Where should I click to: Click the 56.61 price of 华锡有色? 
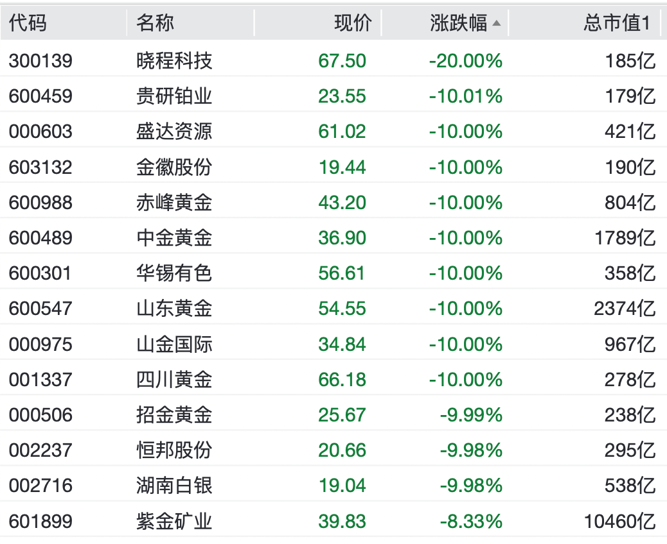coord(342,273)
